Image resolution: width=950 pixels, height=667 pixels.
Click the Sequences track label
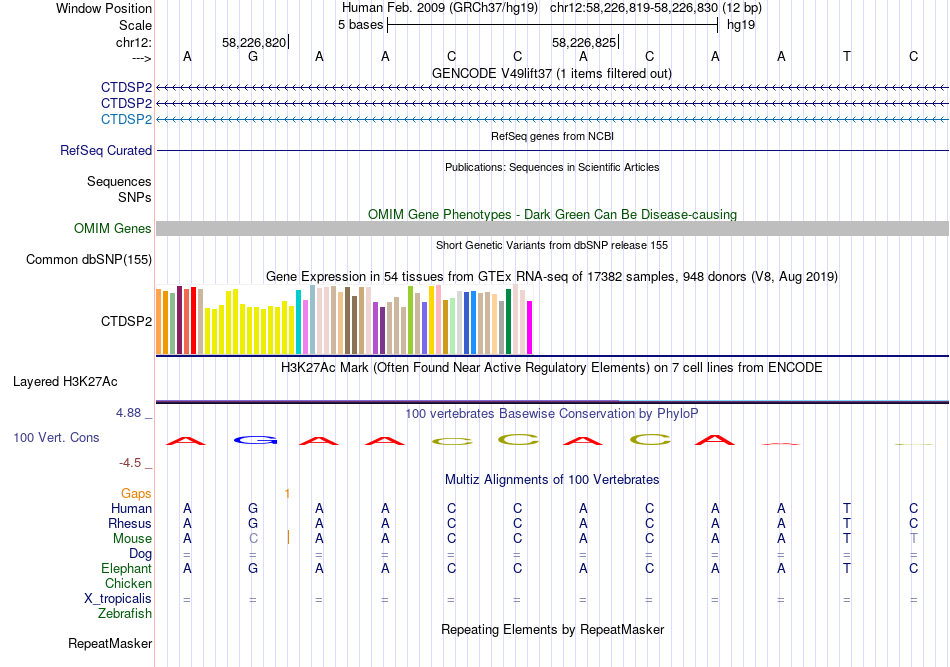click(119, 181)
